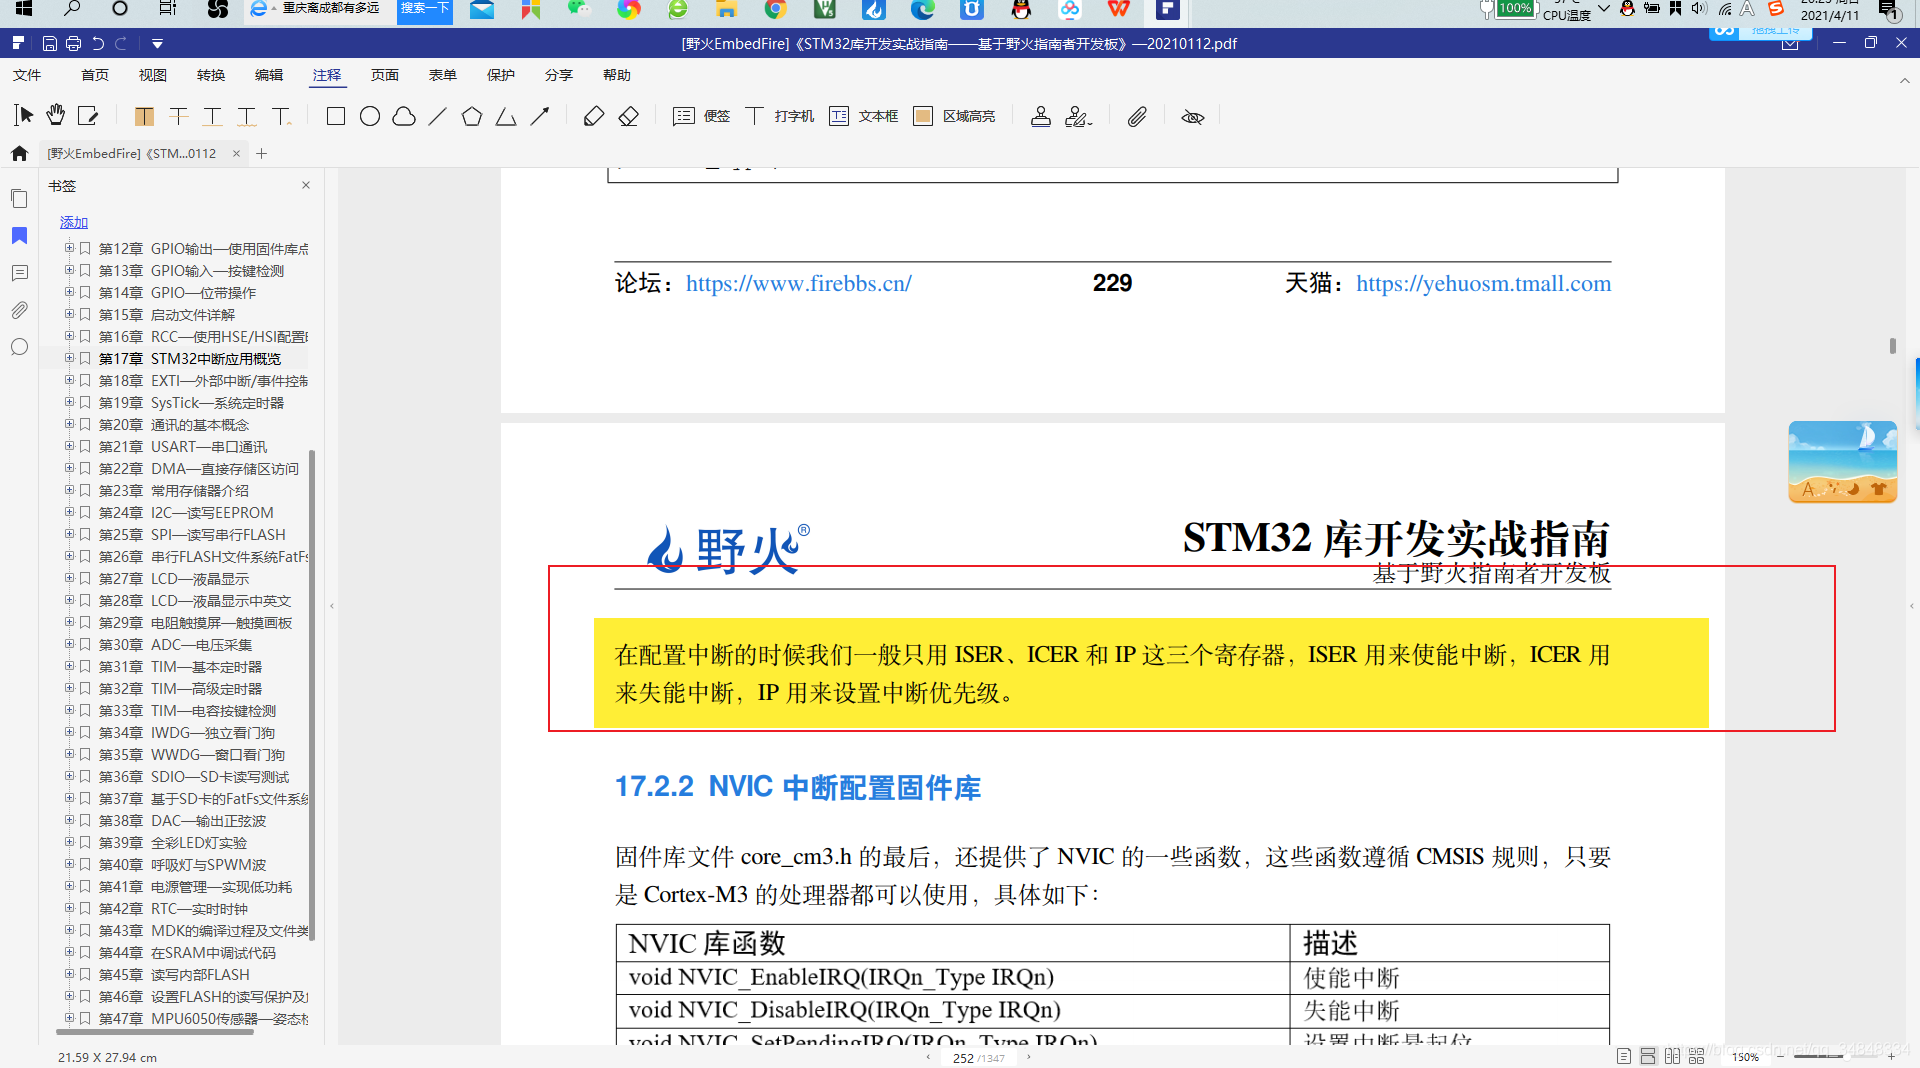The height and width of the screenshot is (1068, 1920).
Task: Open the 文件 menu
Action: [27, 75]
